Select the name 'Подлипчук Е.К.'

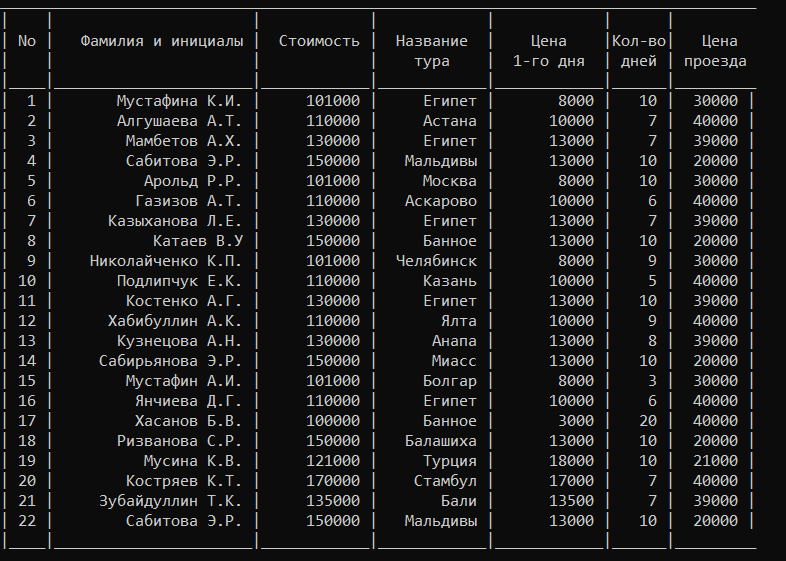[x=179, y=281]
